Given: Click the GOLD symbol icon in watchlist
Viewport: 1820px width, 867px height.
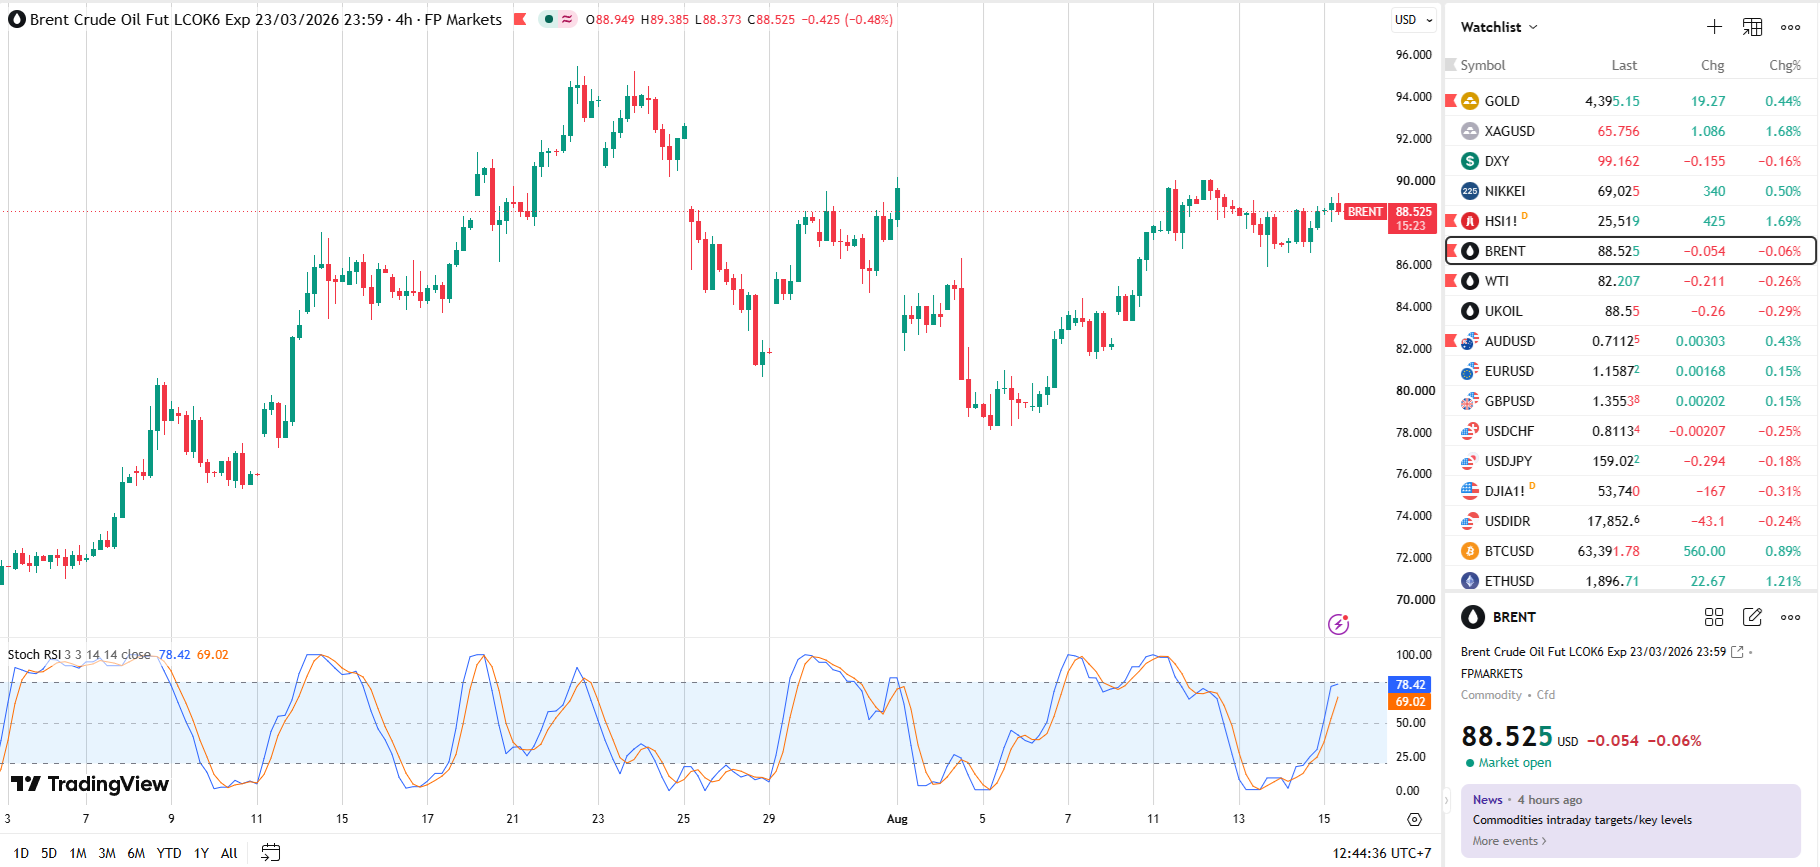Looking at the screenshot, I should [1470, 101].
